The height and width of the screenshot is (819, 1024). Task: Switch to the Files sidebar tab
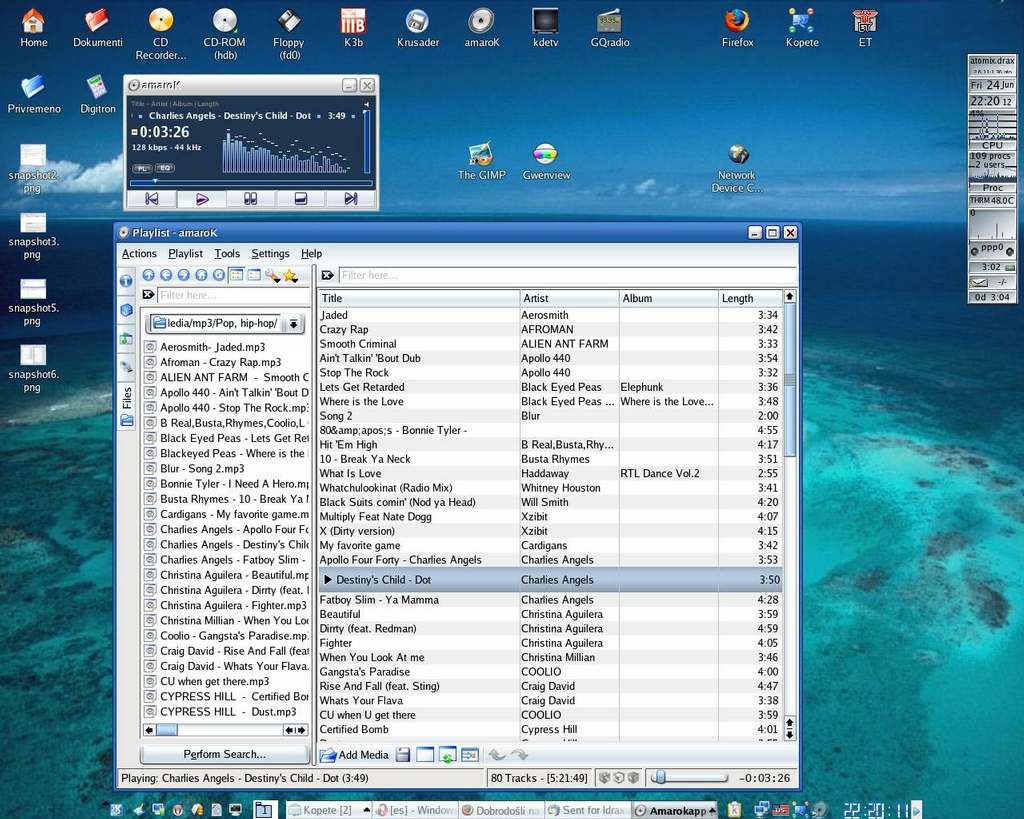click(x=127, y=406)
